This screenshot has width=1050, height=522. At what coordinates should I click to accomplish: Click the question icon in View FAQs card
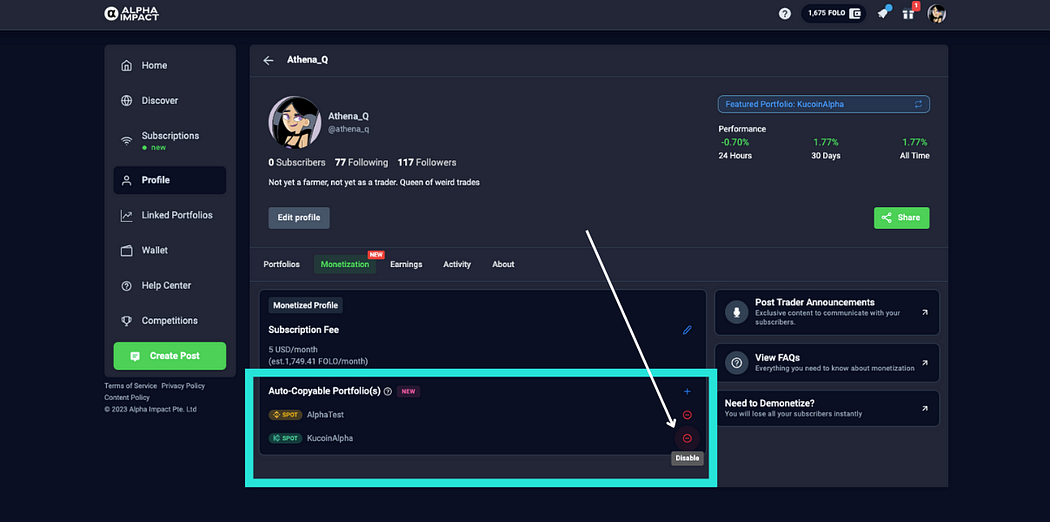point(737,363)
